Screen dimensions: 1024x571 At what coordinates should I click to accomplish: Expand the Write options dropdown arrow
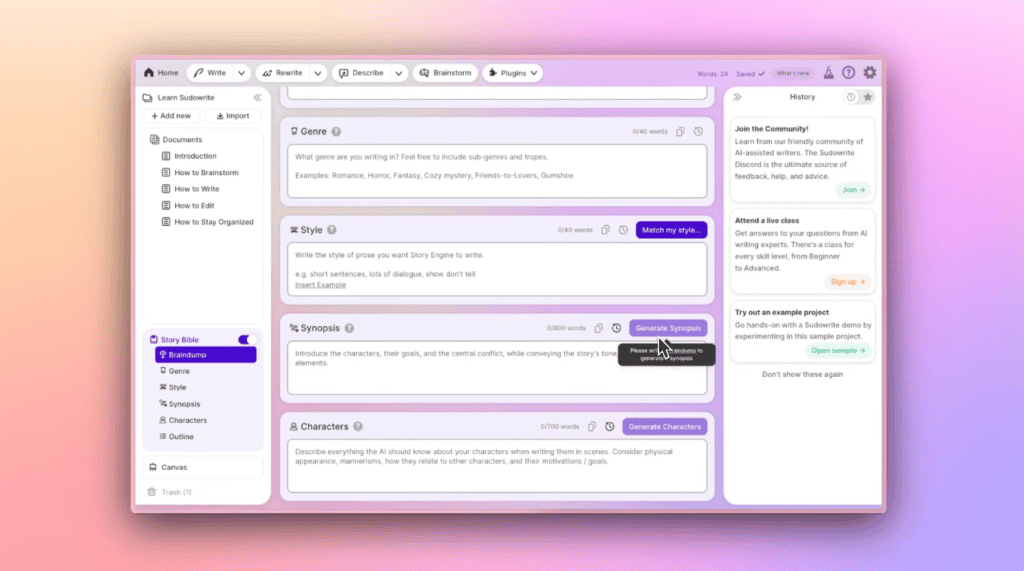(x=242, y=73)
